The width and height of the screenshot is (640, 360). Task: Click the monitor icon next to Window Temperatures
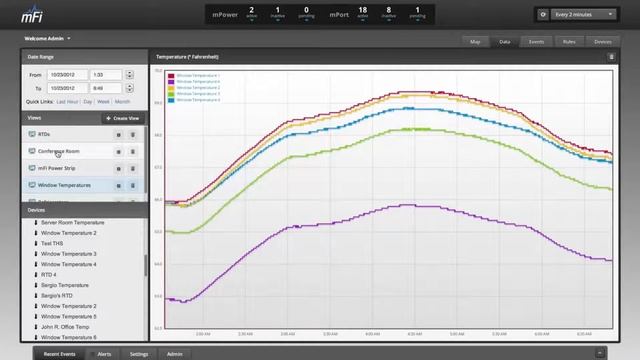[x=32, y=185]
